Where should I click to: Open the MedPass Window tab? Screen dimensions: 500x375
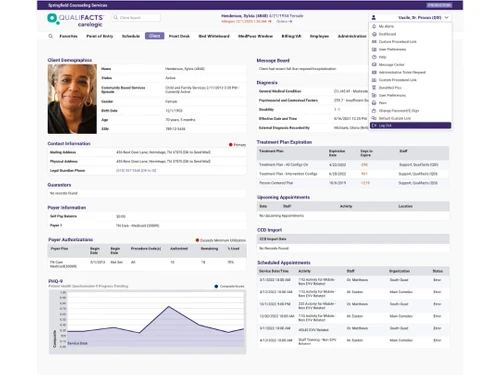click(255, 36)
